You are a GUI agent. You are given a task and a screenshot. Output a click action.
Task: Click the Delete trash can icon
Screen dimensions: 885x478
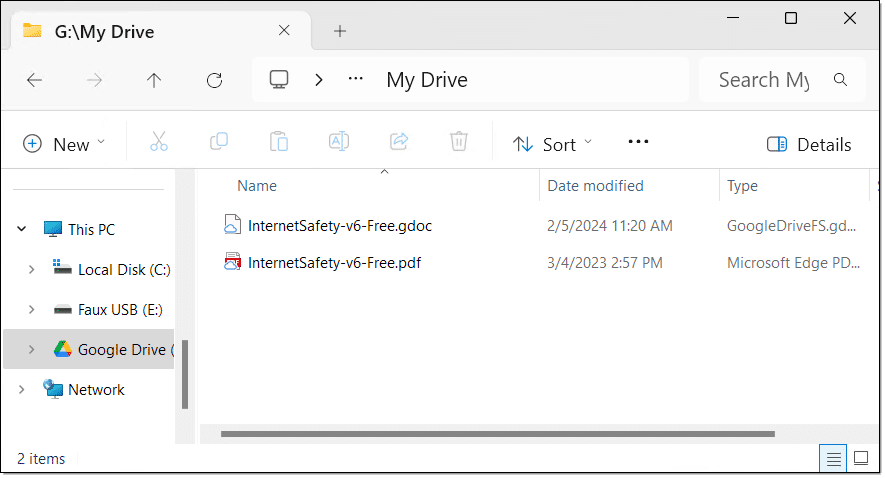tap(458, 142)
